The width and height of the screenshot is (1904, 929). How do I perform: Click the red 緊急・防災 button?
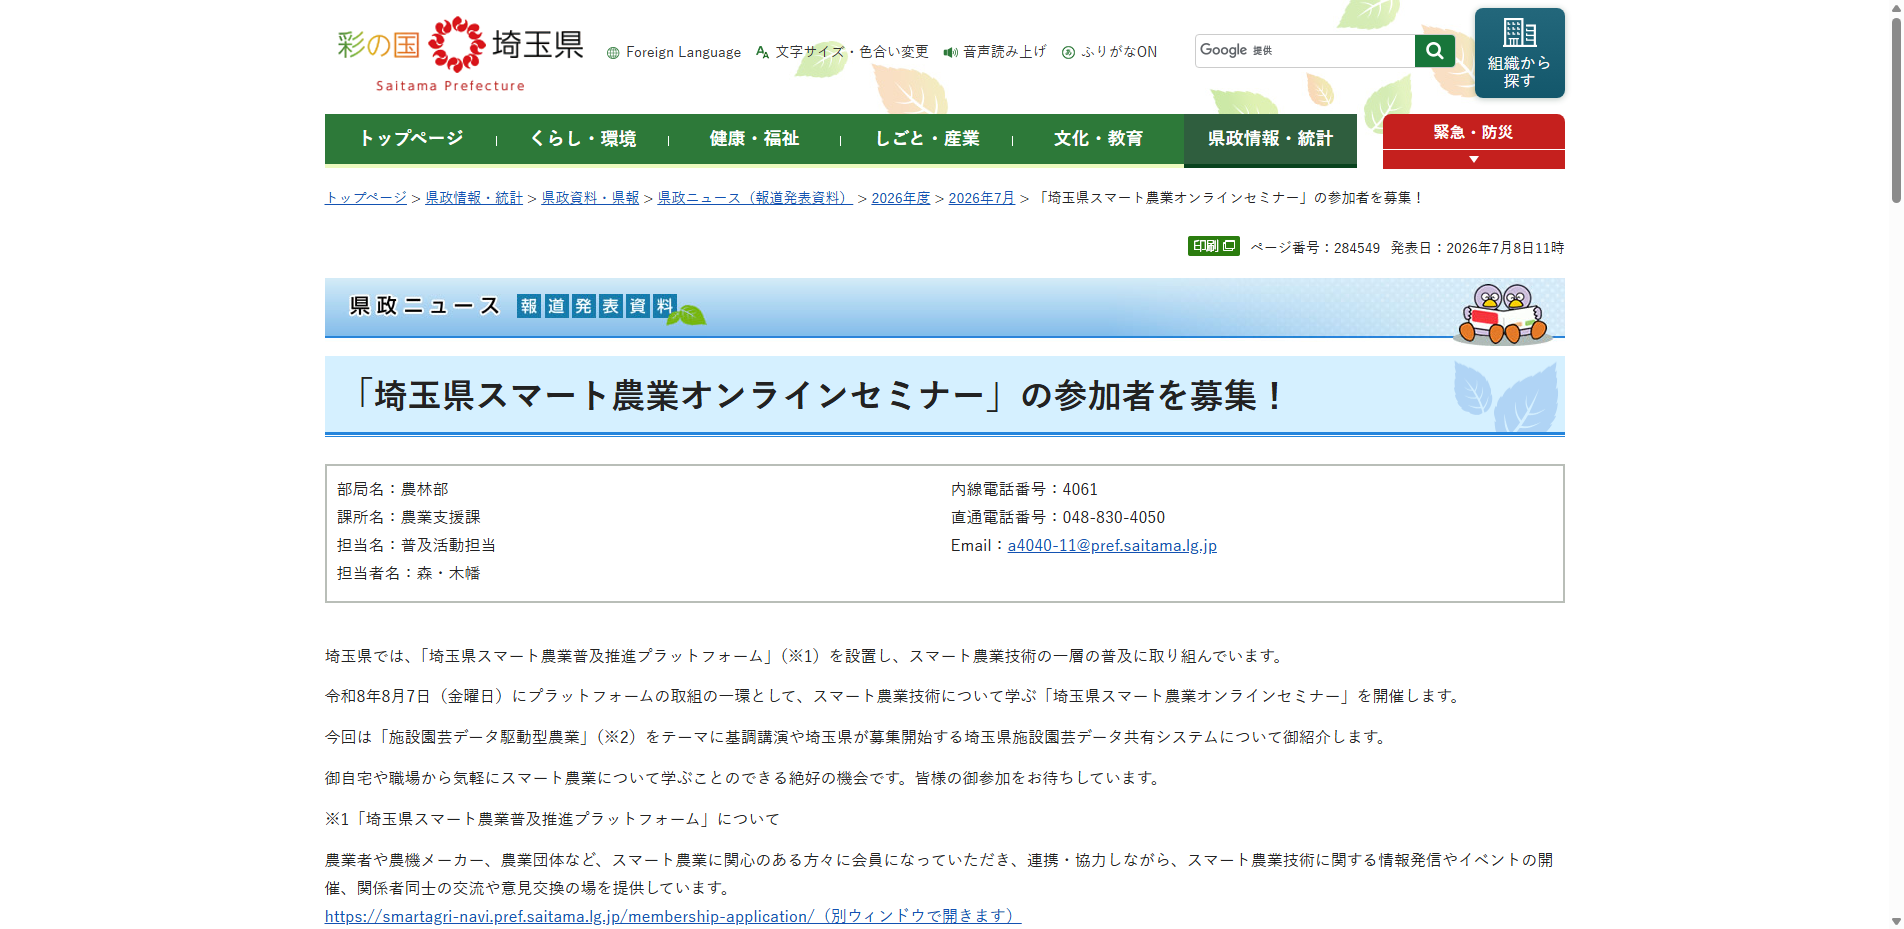(1473, 132)
